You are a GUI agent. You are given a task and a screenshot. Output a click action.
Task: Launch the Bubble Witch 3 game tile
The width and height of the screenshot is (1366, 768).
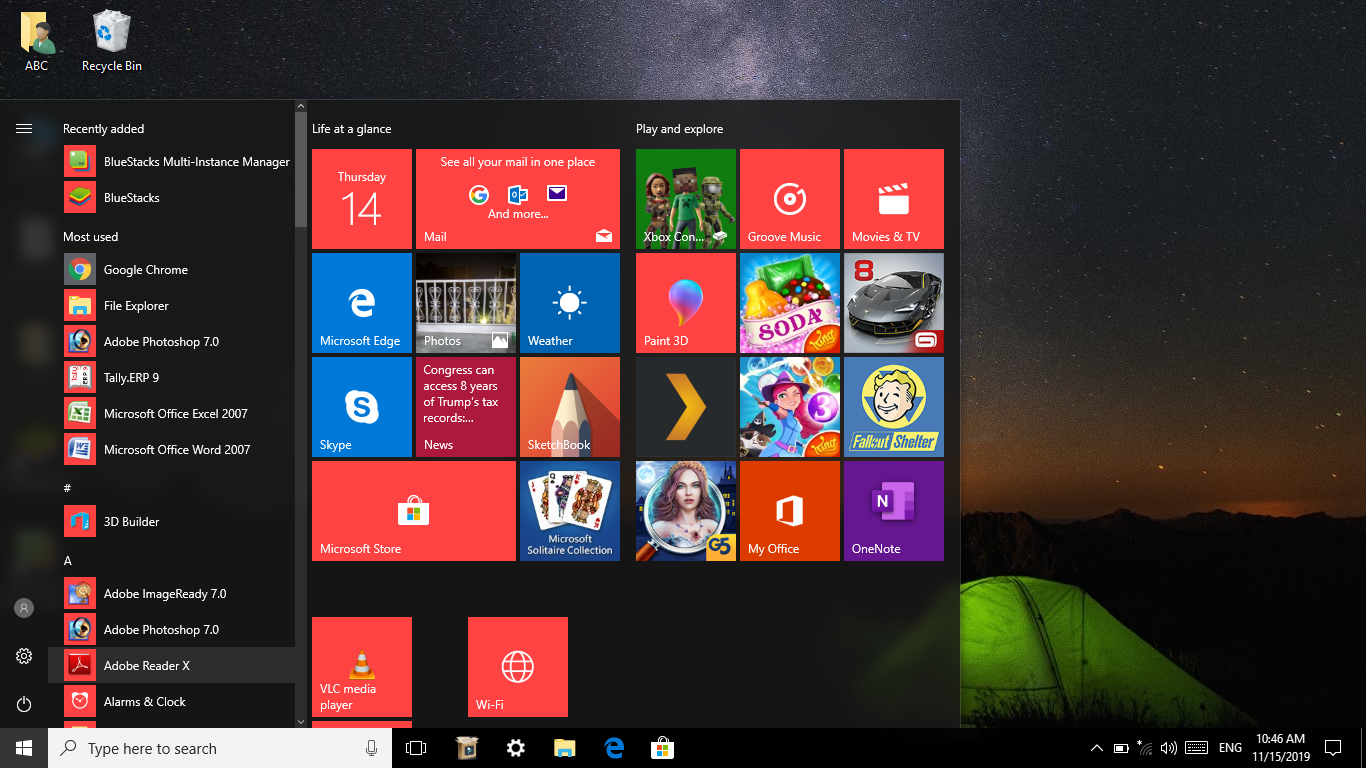pos(790,407)
